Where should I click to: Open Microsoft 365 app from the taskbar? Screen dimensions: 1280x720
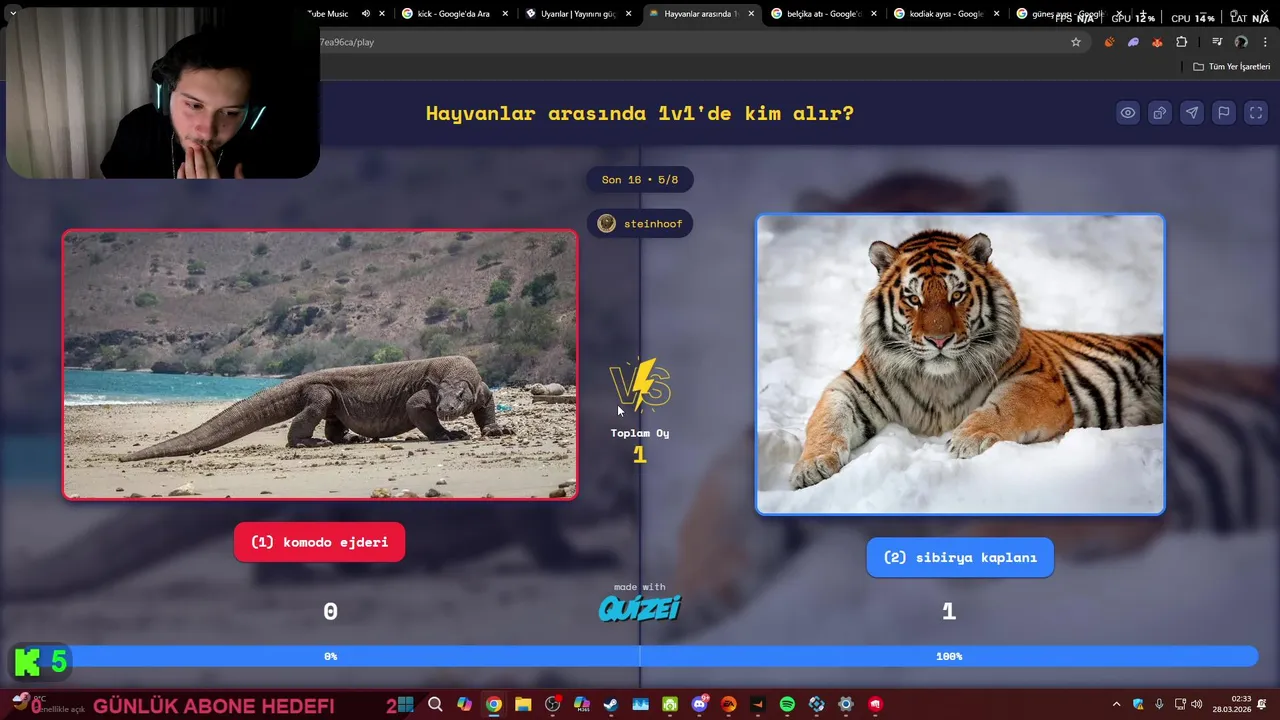[x=582, y=704]
